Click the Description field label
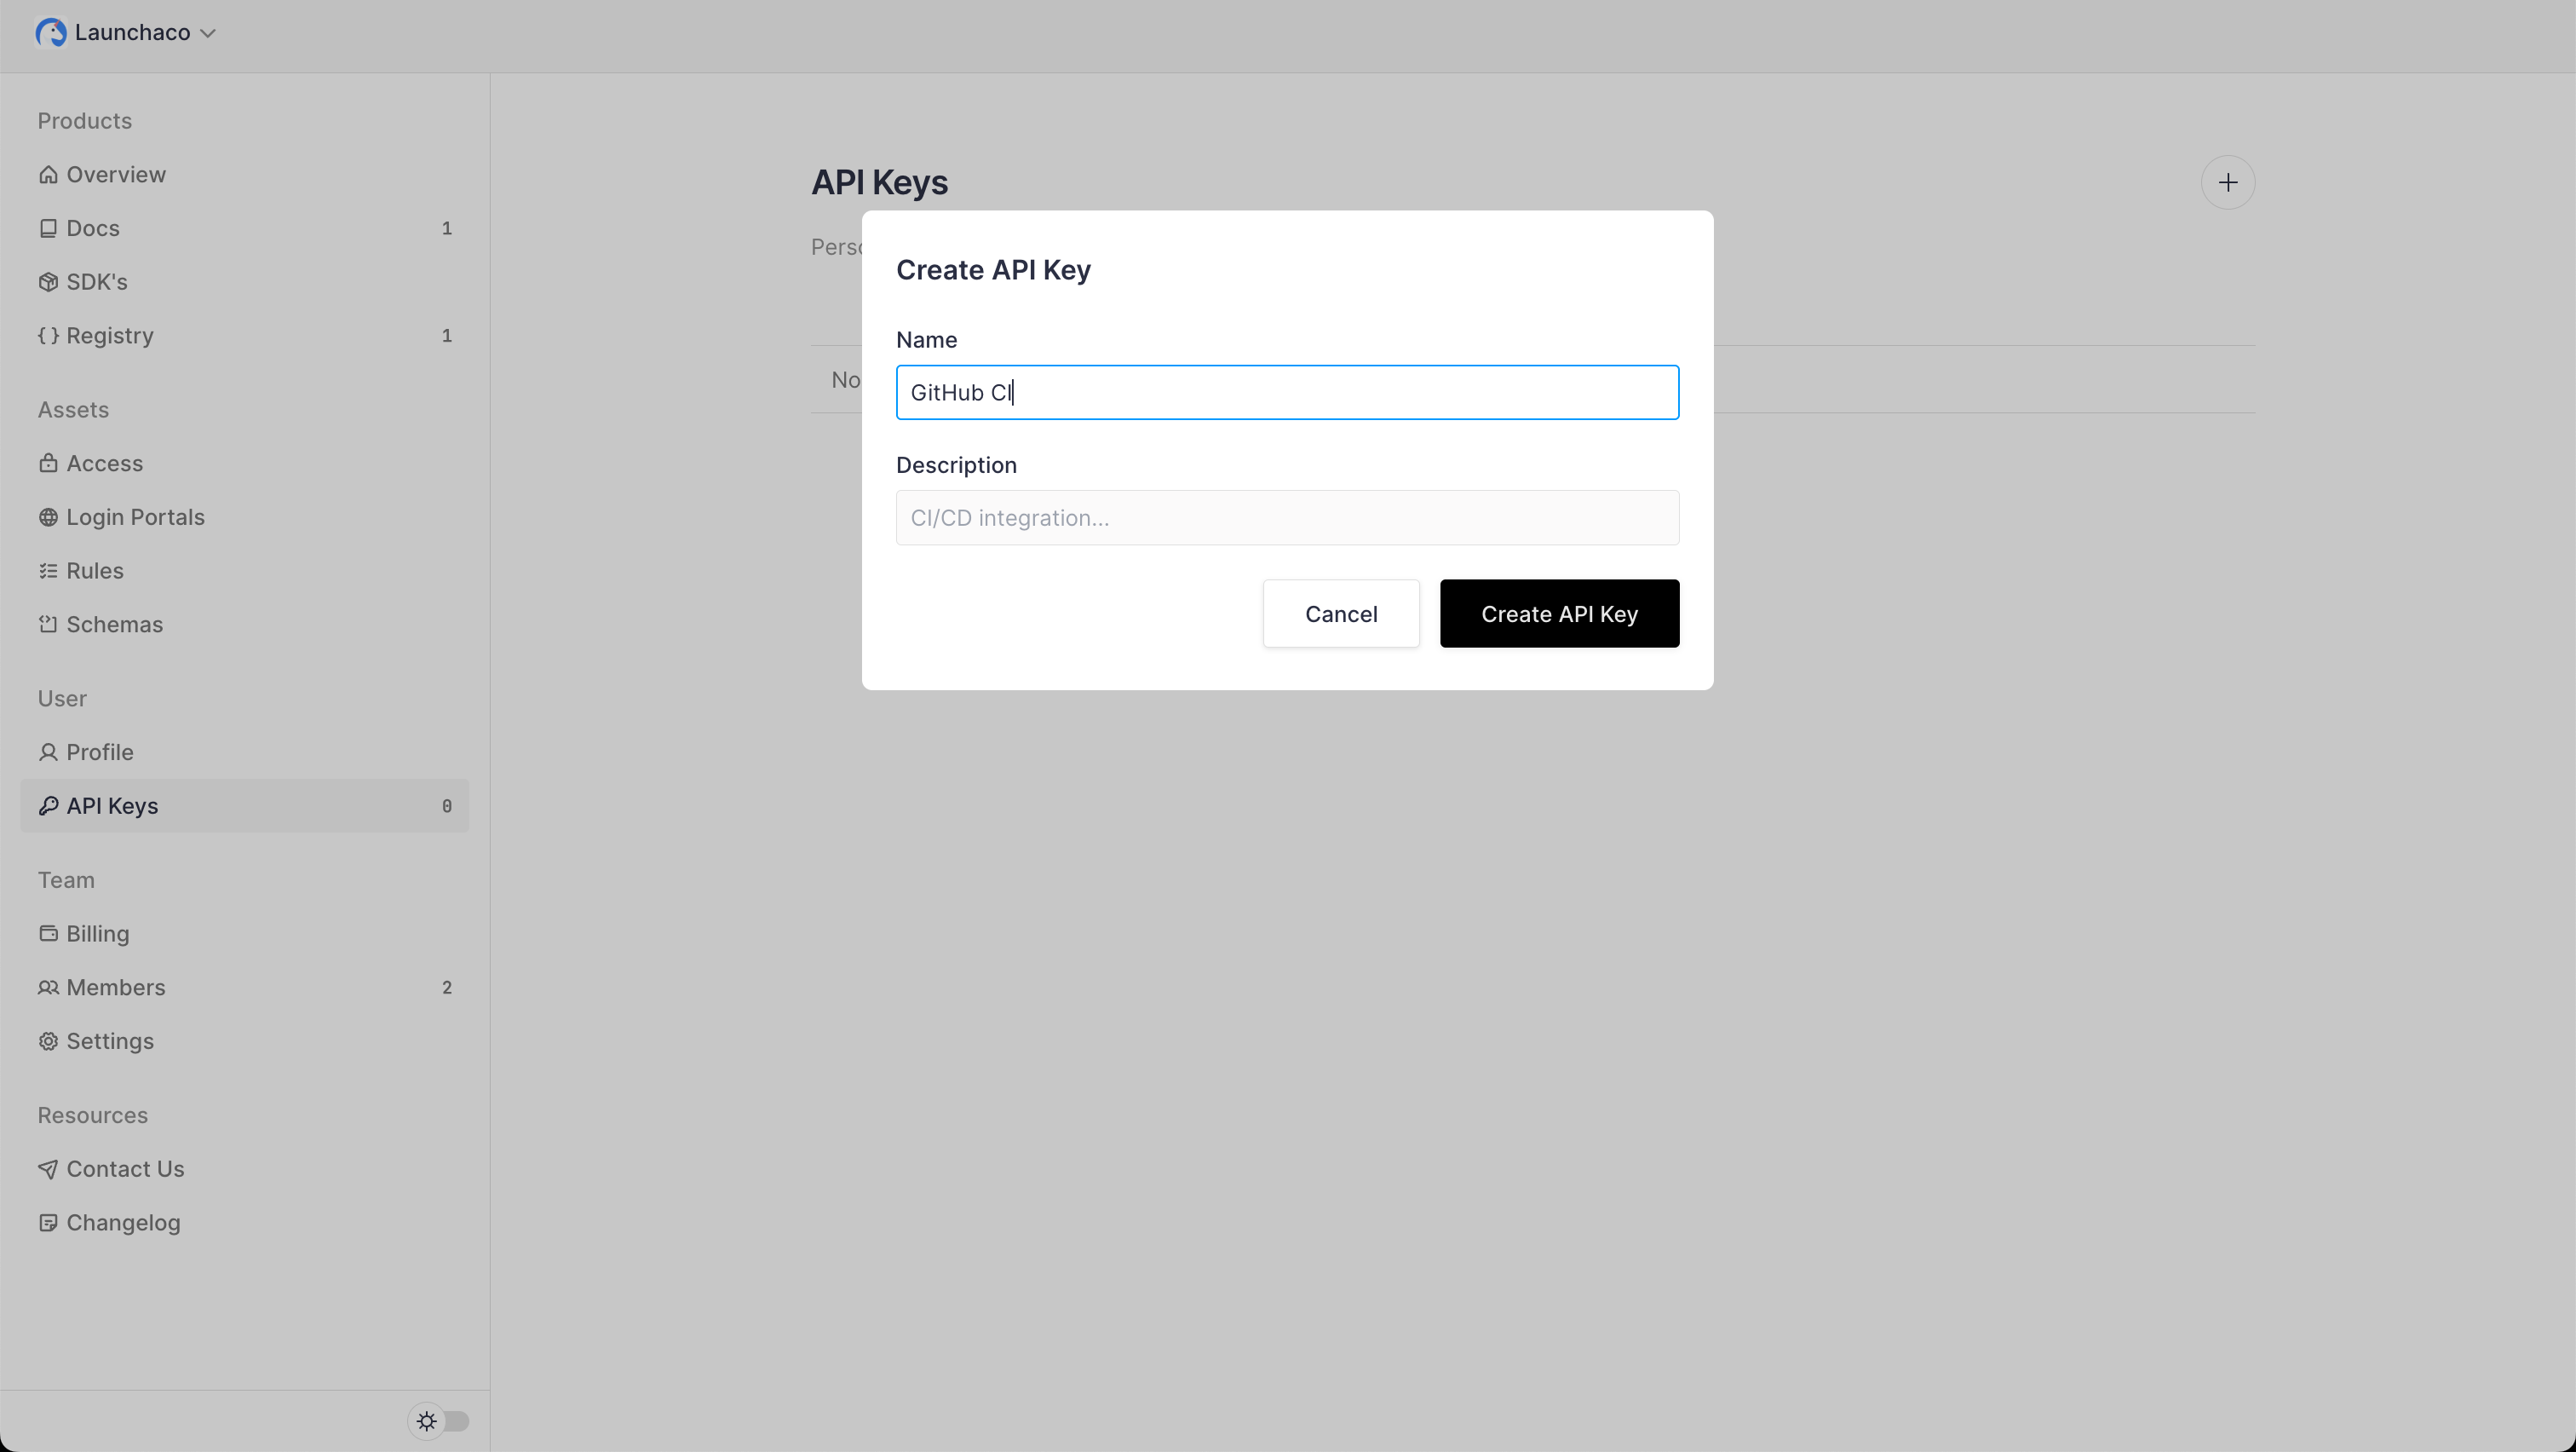This screenshot has height=1452, width=2576. (956, 466)
